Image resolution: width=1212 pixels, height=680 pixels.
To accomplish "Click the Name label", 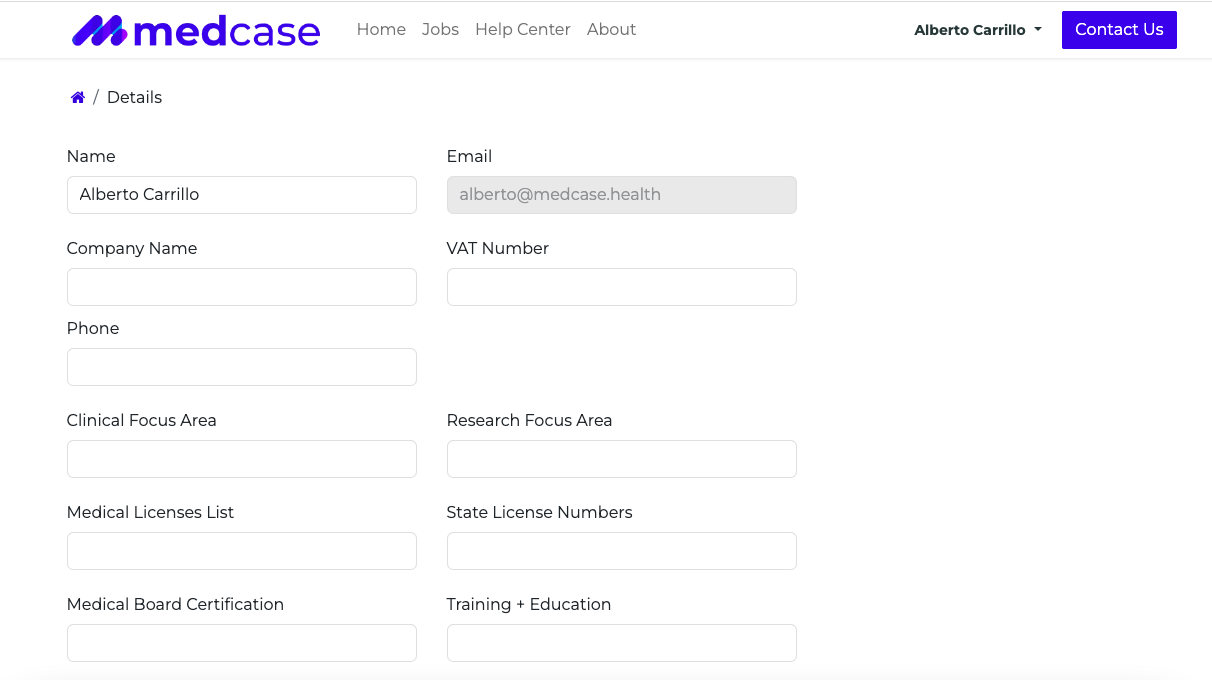I will click(x=91, y=156).
